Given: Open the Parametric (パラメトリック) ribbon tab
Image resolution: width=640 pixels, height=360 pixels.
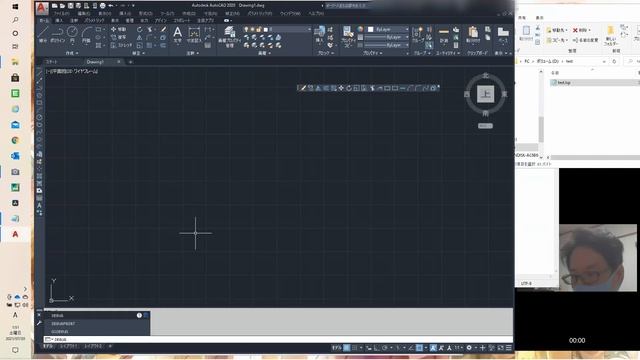Looking at the screenshot, I should [x=94, y=20].
